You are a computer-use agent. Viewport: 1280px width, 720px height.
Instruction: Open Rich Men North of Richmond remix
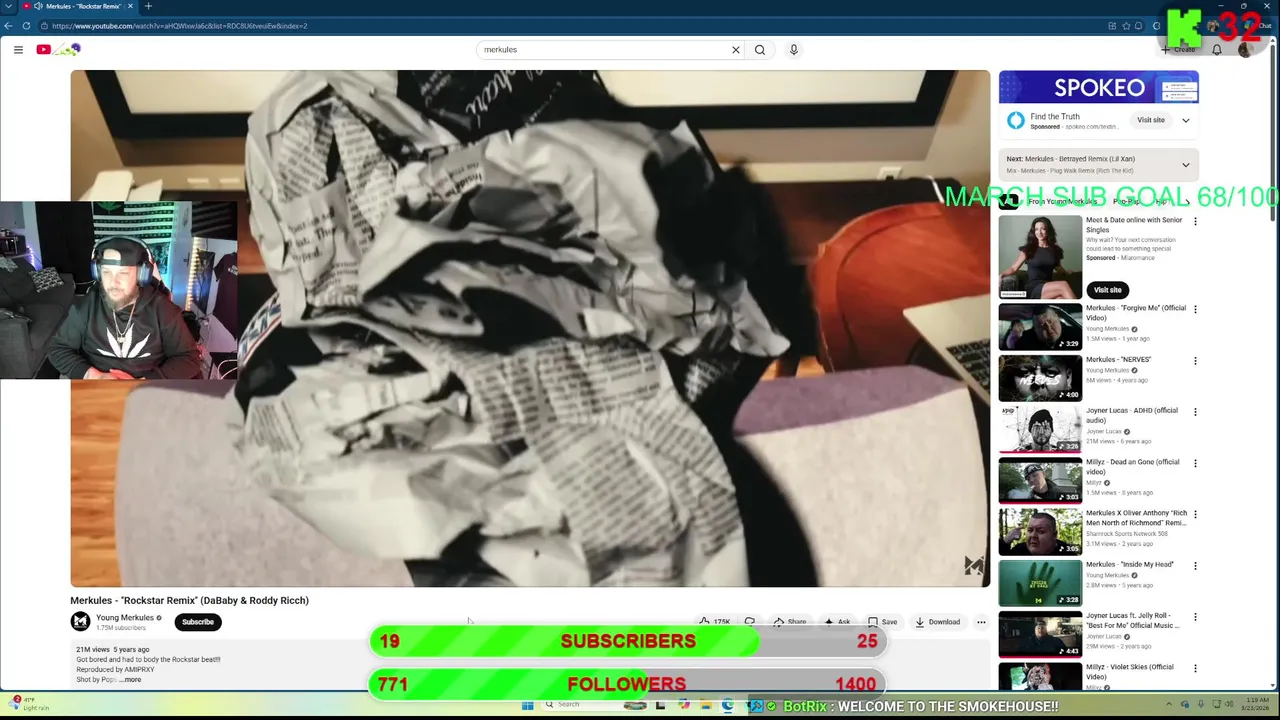point(1040,532)
